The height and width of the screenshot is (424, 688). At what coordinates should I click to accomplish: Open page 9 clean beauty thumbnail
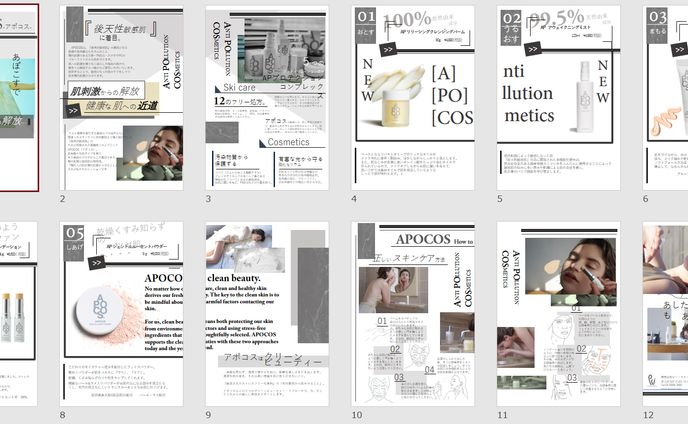267,314
